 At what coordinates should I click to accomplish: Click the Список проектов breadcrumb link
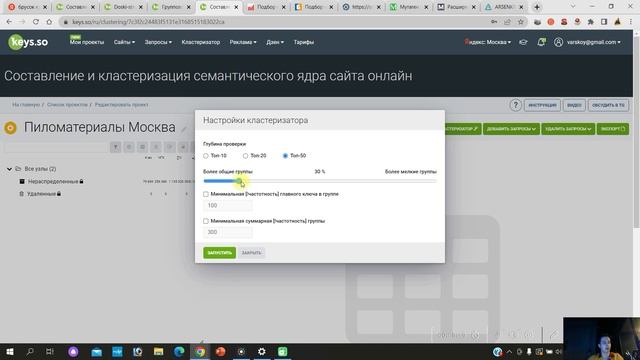click(67, 104)
